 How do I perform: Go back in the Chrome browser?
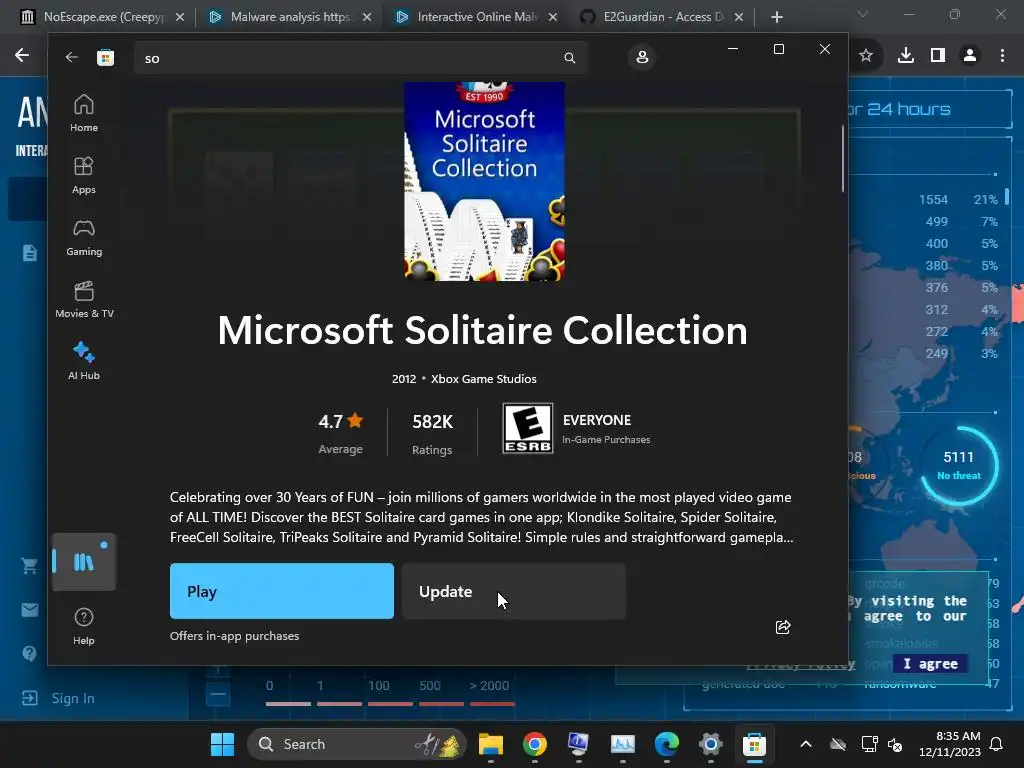pos(22,56)
